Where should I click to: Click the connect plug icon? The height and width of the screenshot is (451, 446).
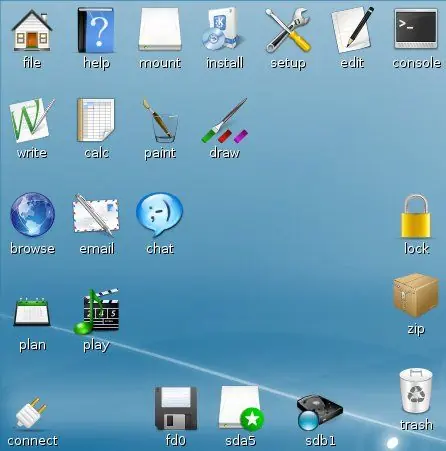(x=31, y=413)
